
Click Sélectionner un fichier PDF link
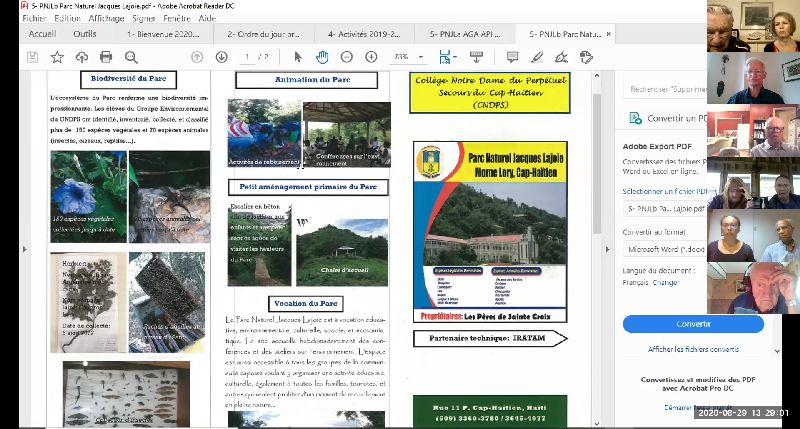tap(665, 191)
